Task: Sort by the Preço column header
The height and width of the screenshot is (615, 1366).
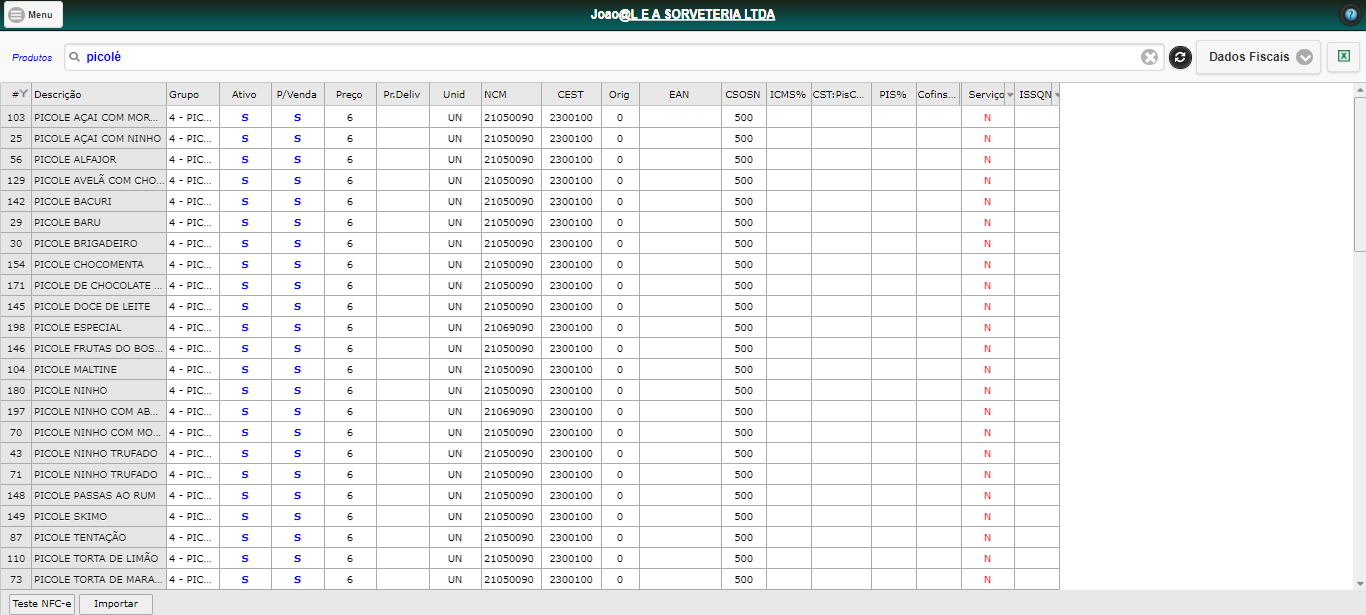Action: click(x=350, y=95)
